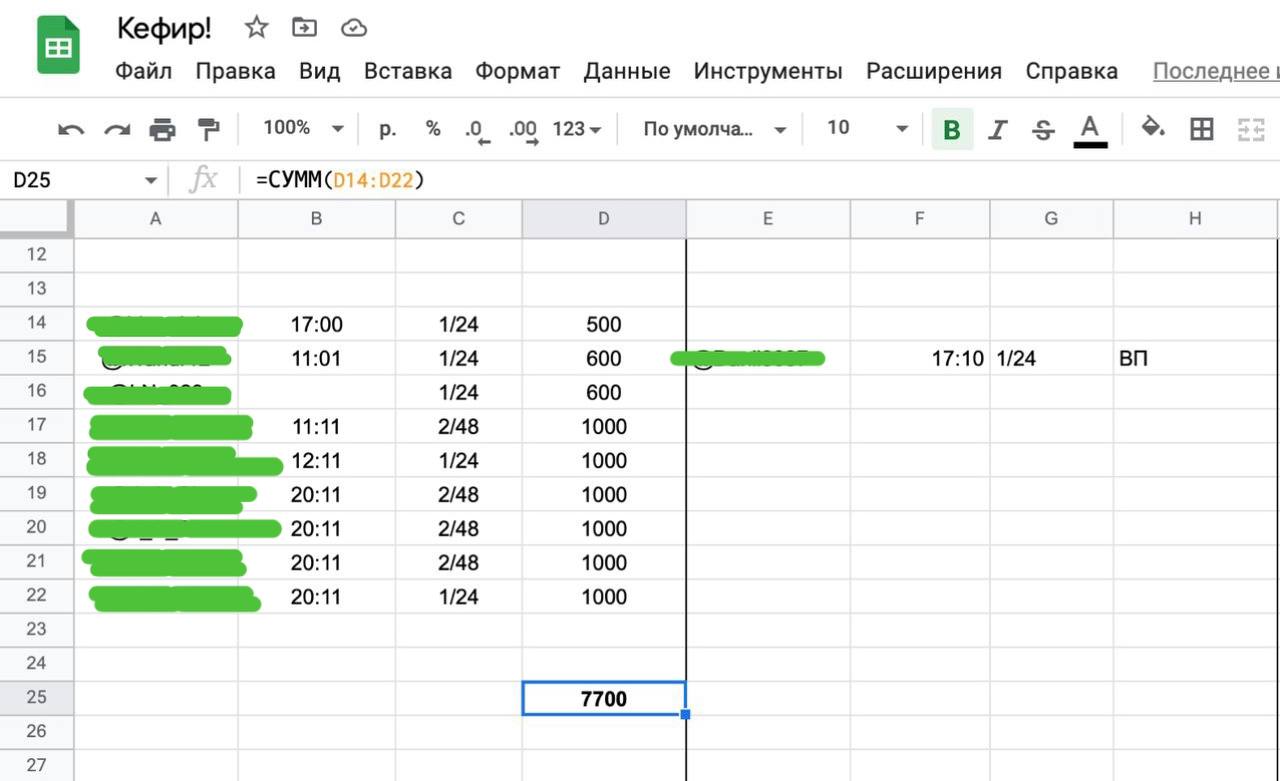Screen dimensions: 1280x781
Task: Click the select-all corner box
Action: tap(37, 219)
